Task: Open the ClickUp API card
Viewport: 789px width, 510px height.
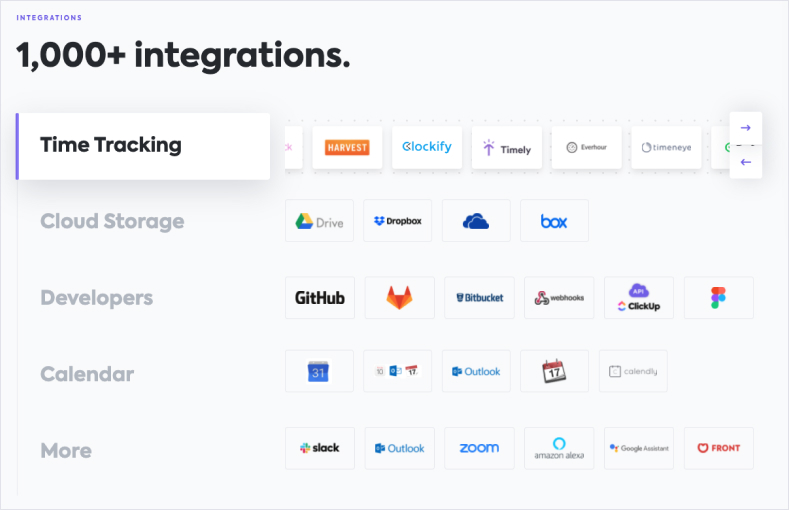Action: point(639,298)
